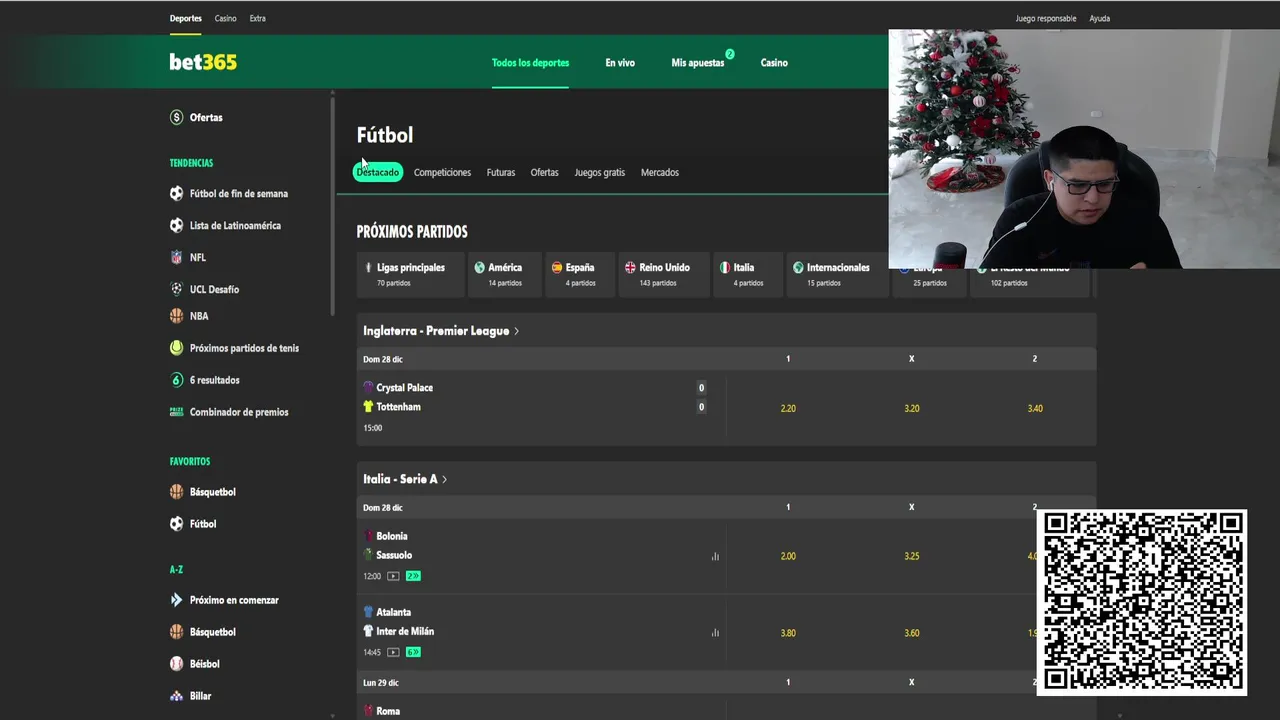Click tennis ball icon for Próximos partidos de tenis

[177, 348]
